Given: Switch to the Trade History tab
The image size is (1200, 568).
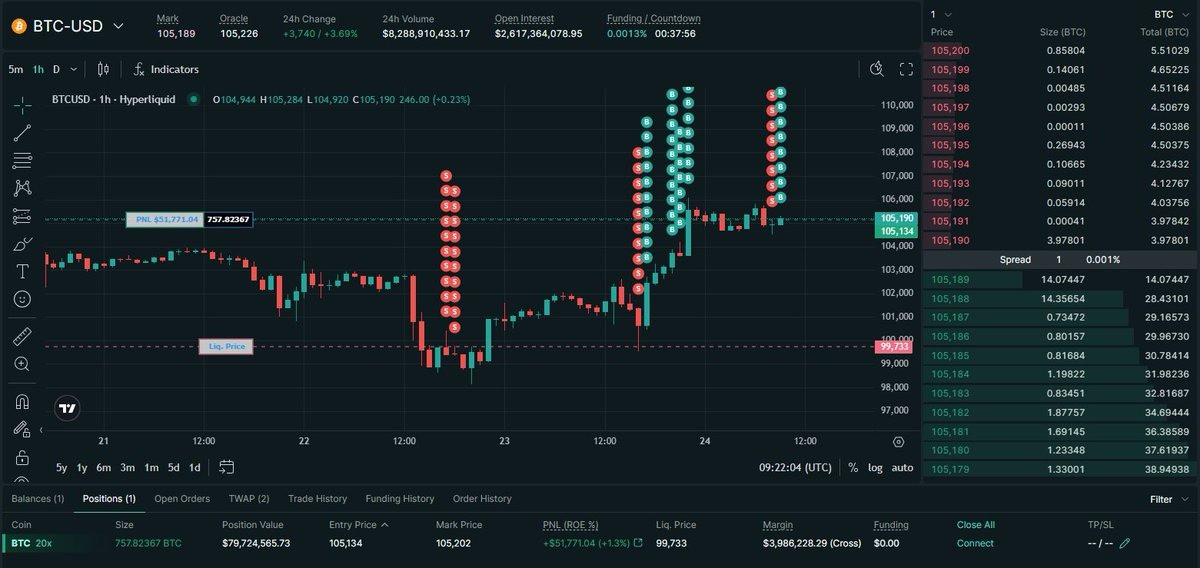Looking at the screenshot, I should pyautogui.click(x=317, y=499).
